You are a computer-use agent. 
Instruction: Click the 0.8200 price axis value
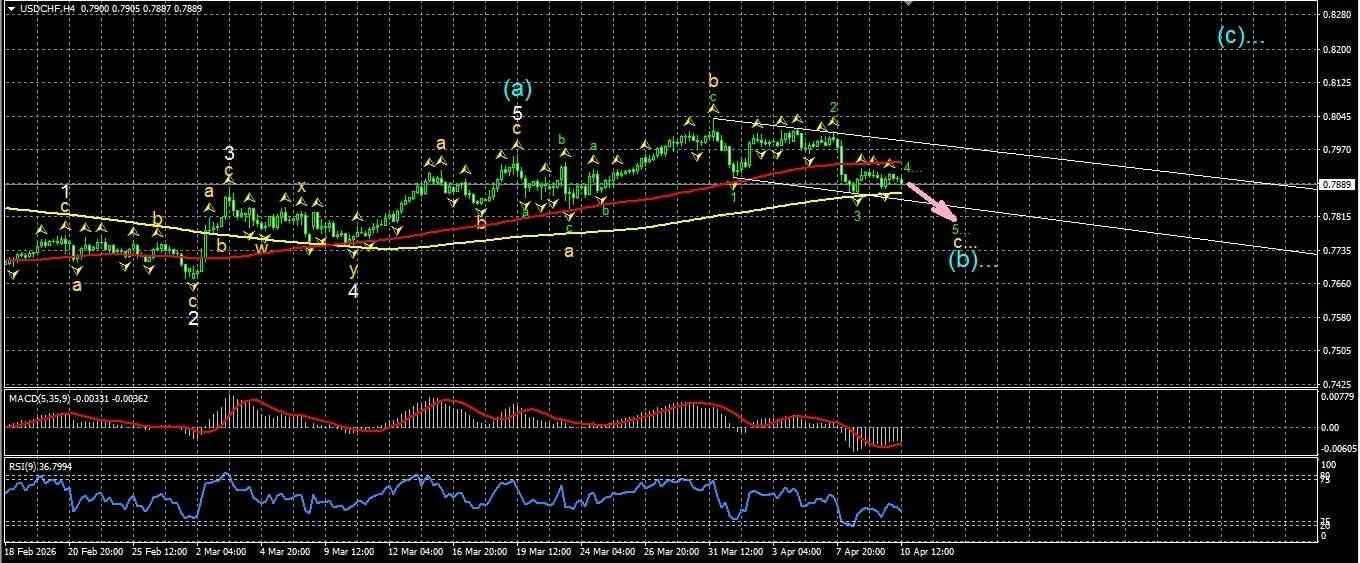(x=1336, y=49)
